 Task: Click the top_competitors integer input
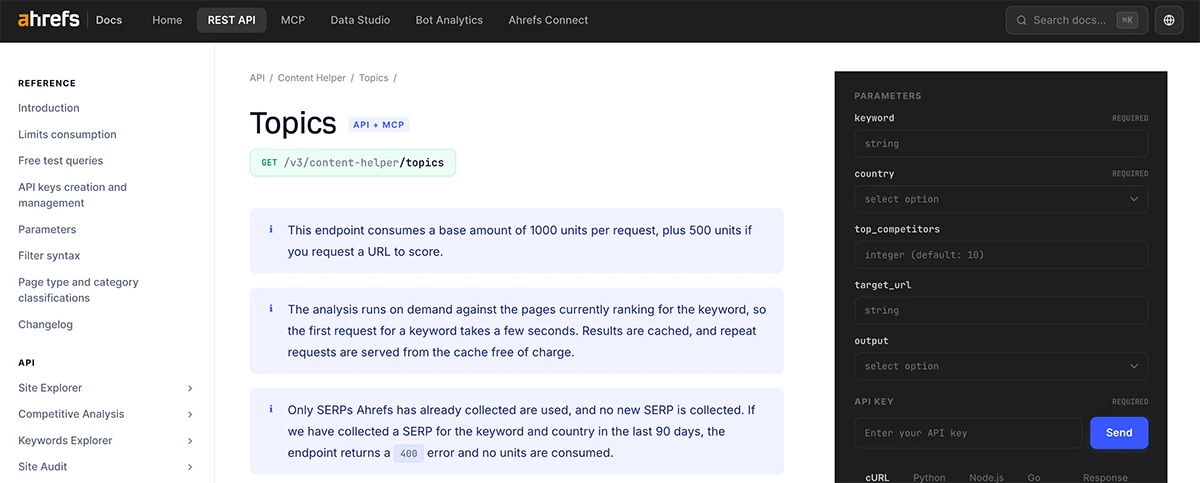pyautogui.click(x=1001, y=255)
